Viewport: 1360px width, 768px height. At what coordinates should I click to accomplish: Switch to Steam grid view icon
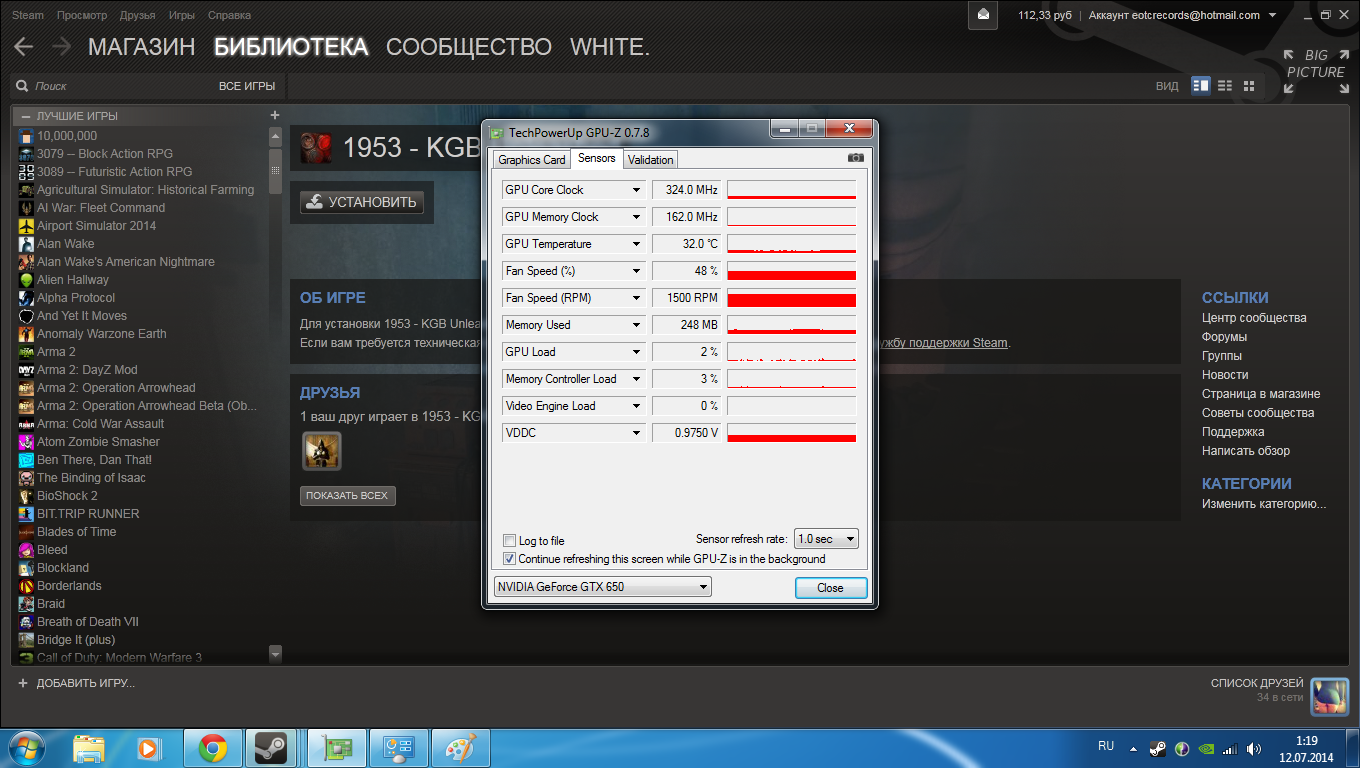(x=1249, y=86)
